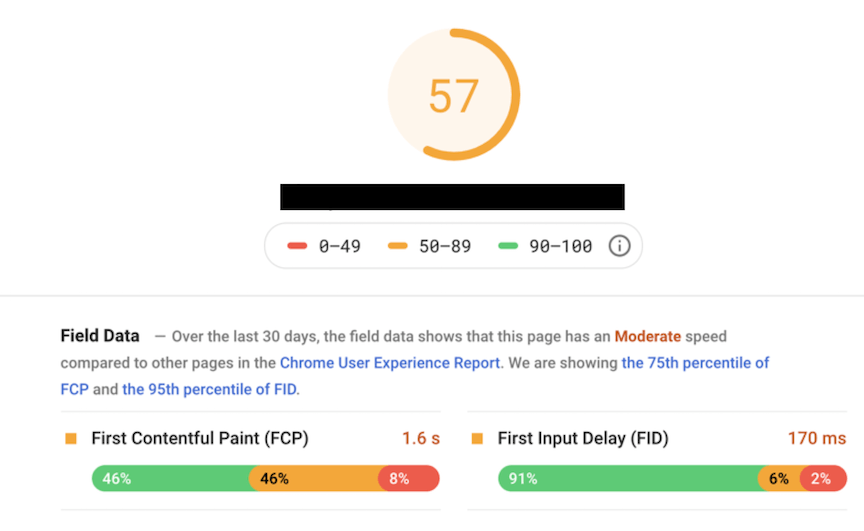Screen dimensions: 864x531
Task: Click the red 0–49 legend marker
Action: (297, 246)
